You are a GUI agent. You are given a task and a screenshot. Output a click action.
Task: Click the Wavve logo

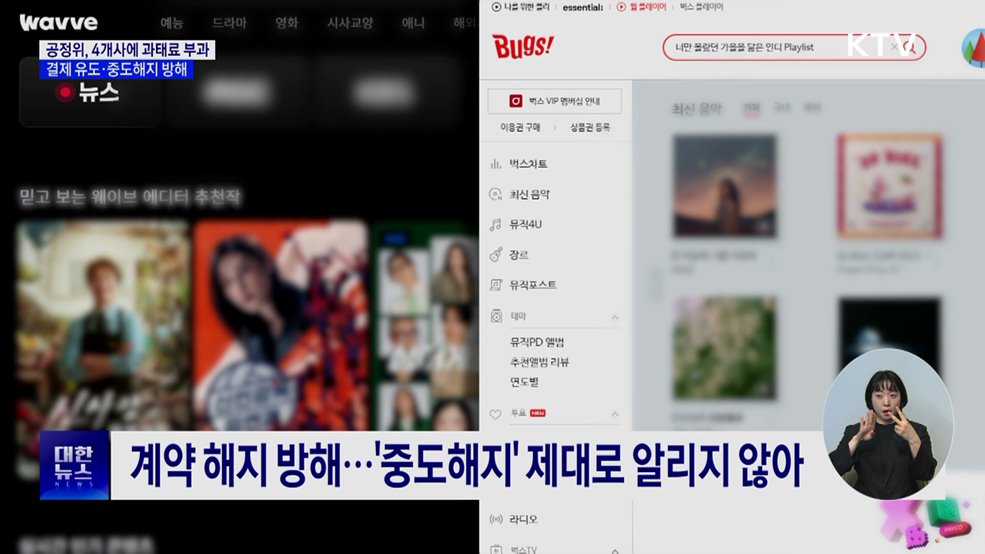click(59, 22)
